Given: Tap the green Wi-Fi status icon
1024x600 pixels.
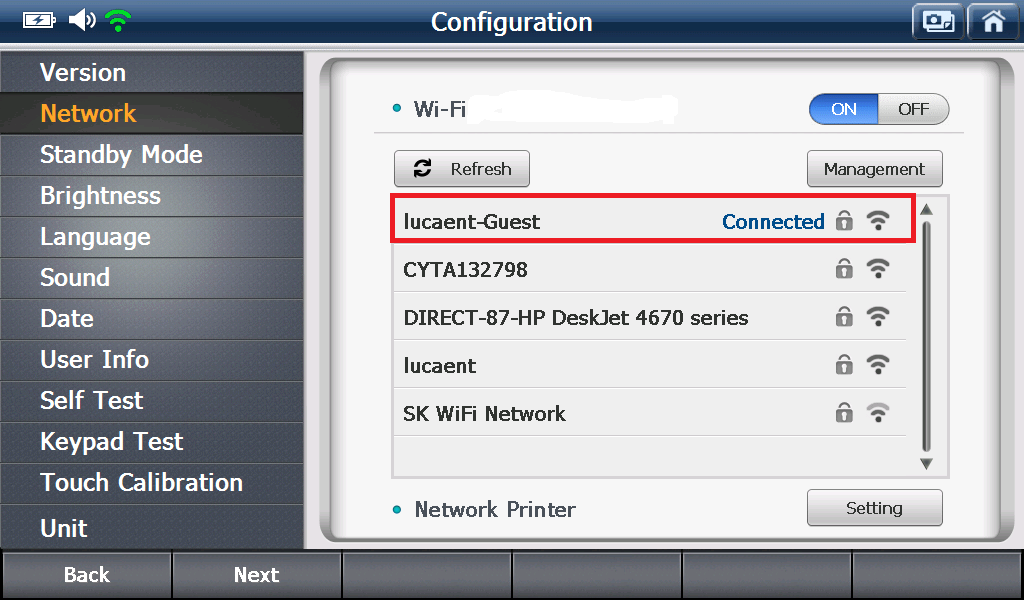Looking at the screenshot, I should (118, 21).
